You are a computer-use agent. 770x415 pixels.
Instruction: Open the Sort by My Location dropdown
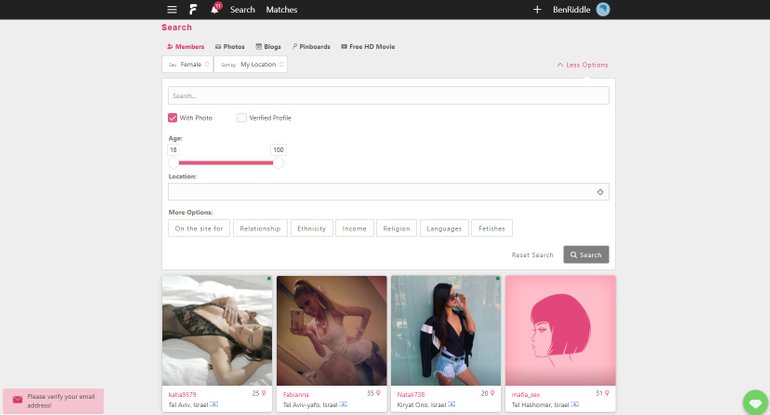click(x=251, y=64)
